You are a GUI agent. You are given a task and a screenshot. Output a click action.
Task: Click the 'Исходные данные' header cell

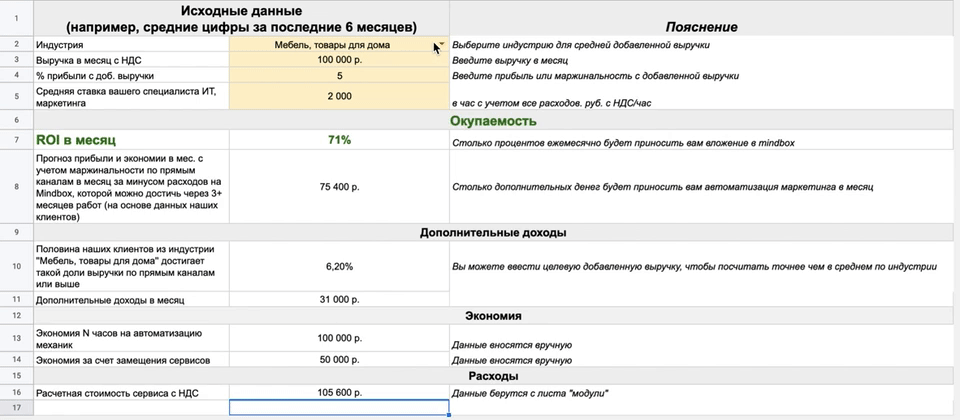[x=241, y=18]
